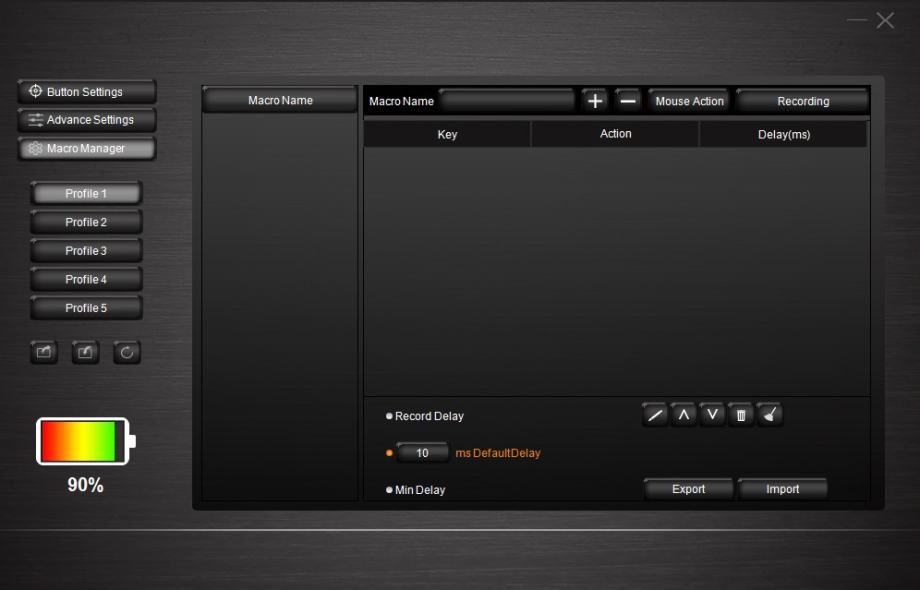This screenshot has width=920, height=590.
Task: Click the edit pencil icon under the table
Action: pos(655,415)
